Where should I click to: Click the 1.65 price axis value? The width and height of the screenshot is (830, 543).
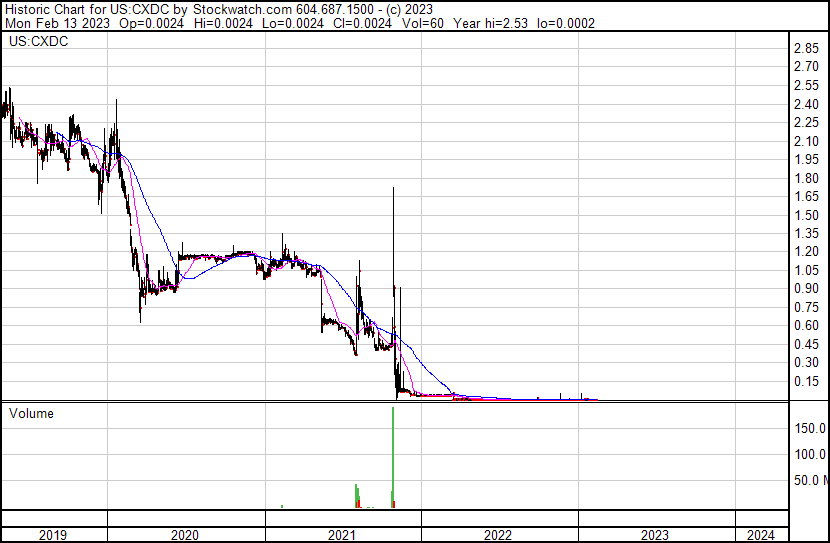[x=807, y=196]
